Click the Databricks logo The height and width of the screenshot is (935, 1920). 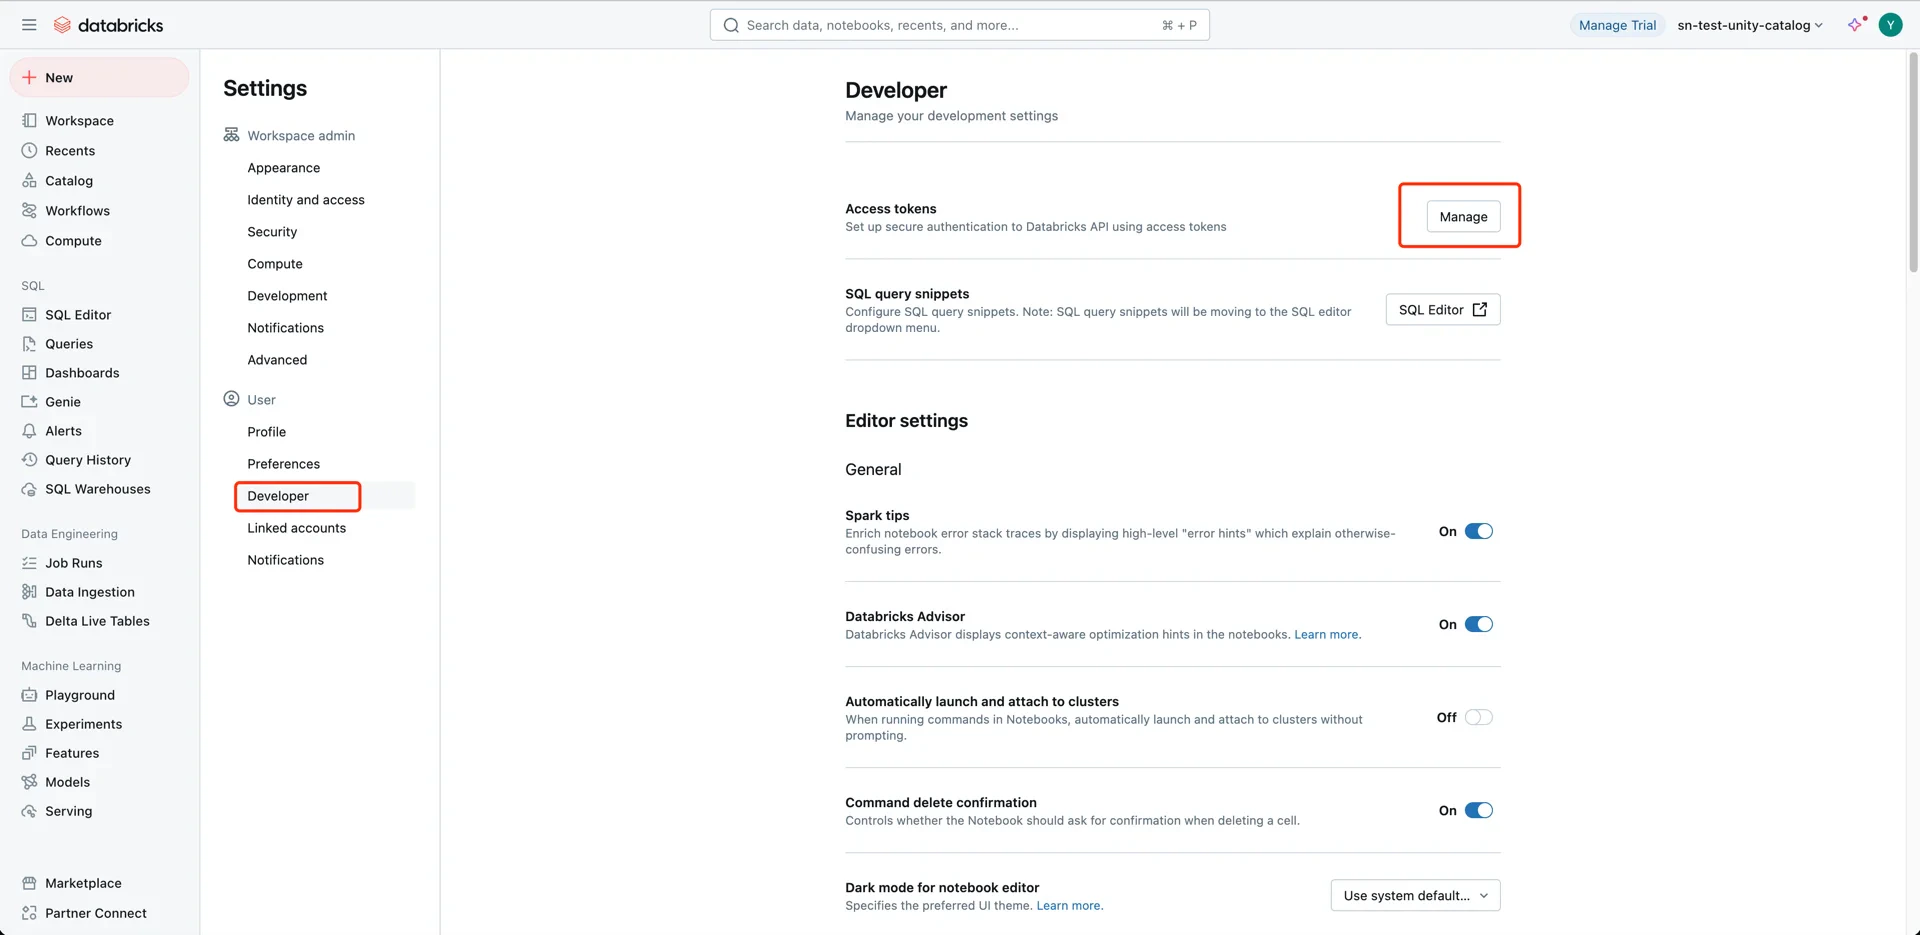tap(108, 25)
